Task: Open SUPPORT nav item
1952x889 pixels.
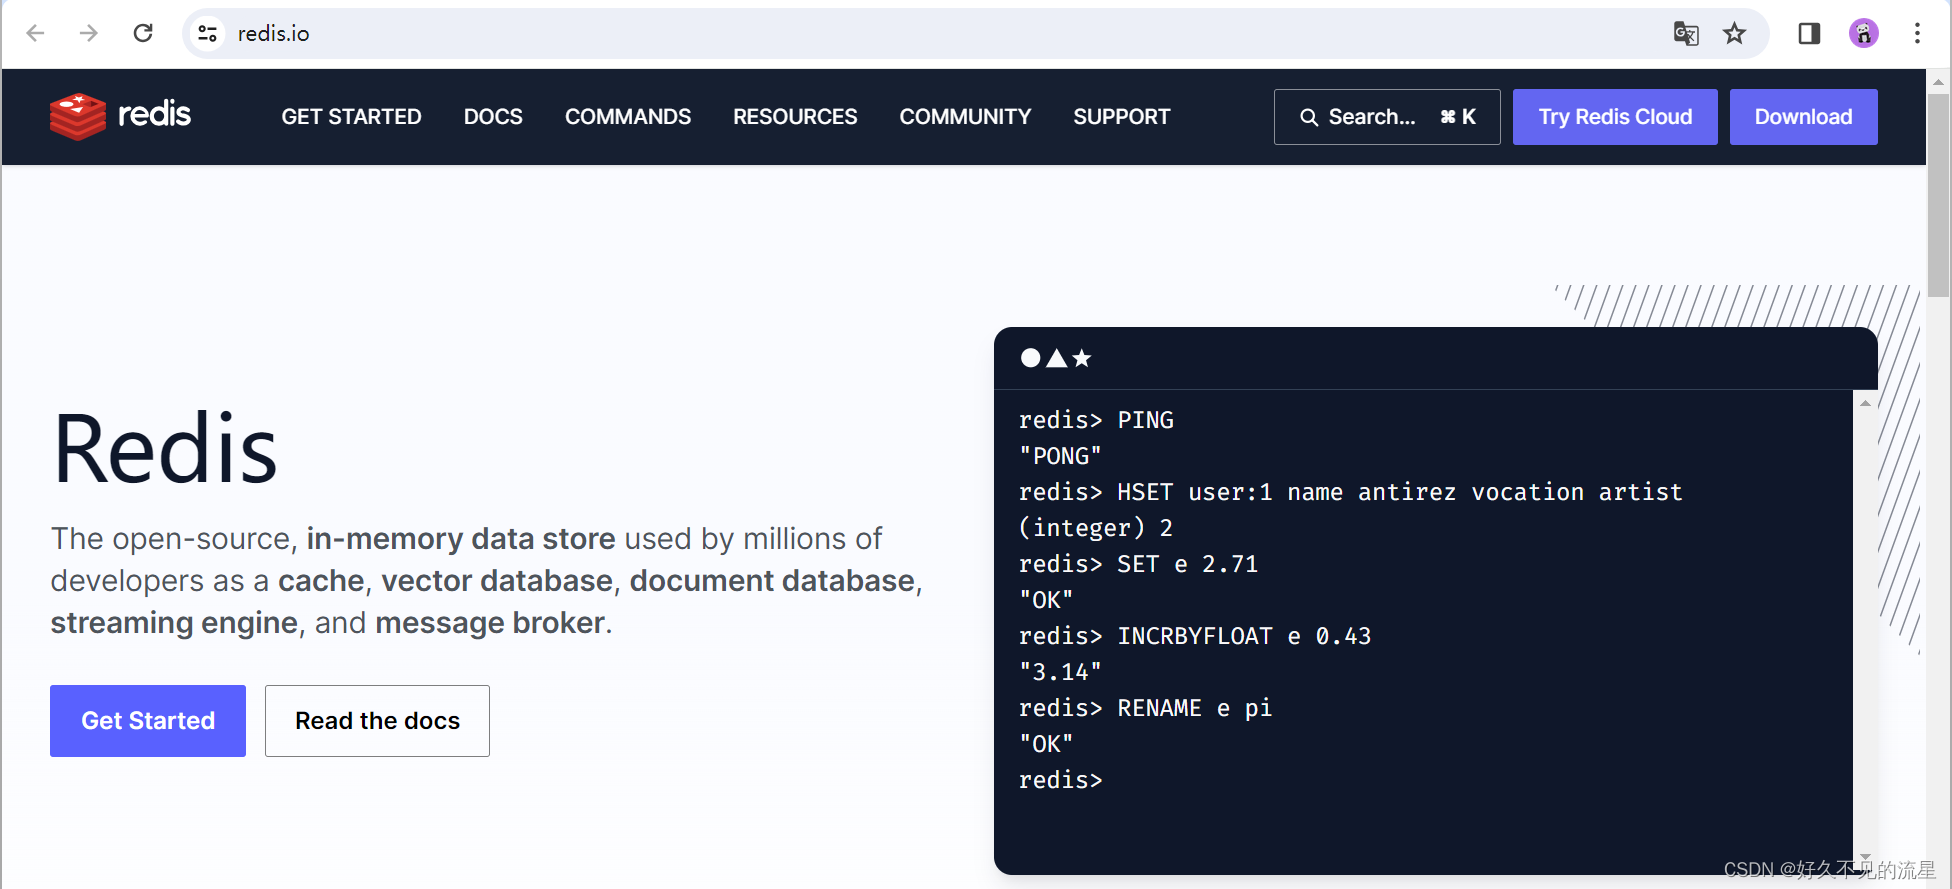Action: click(x=1122, y=117)
